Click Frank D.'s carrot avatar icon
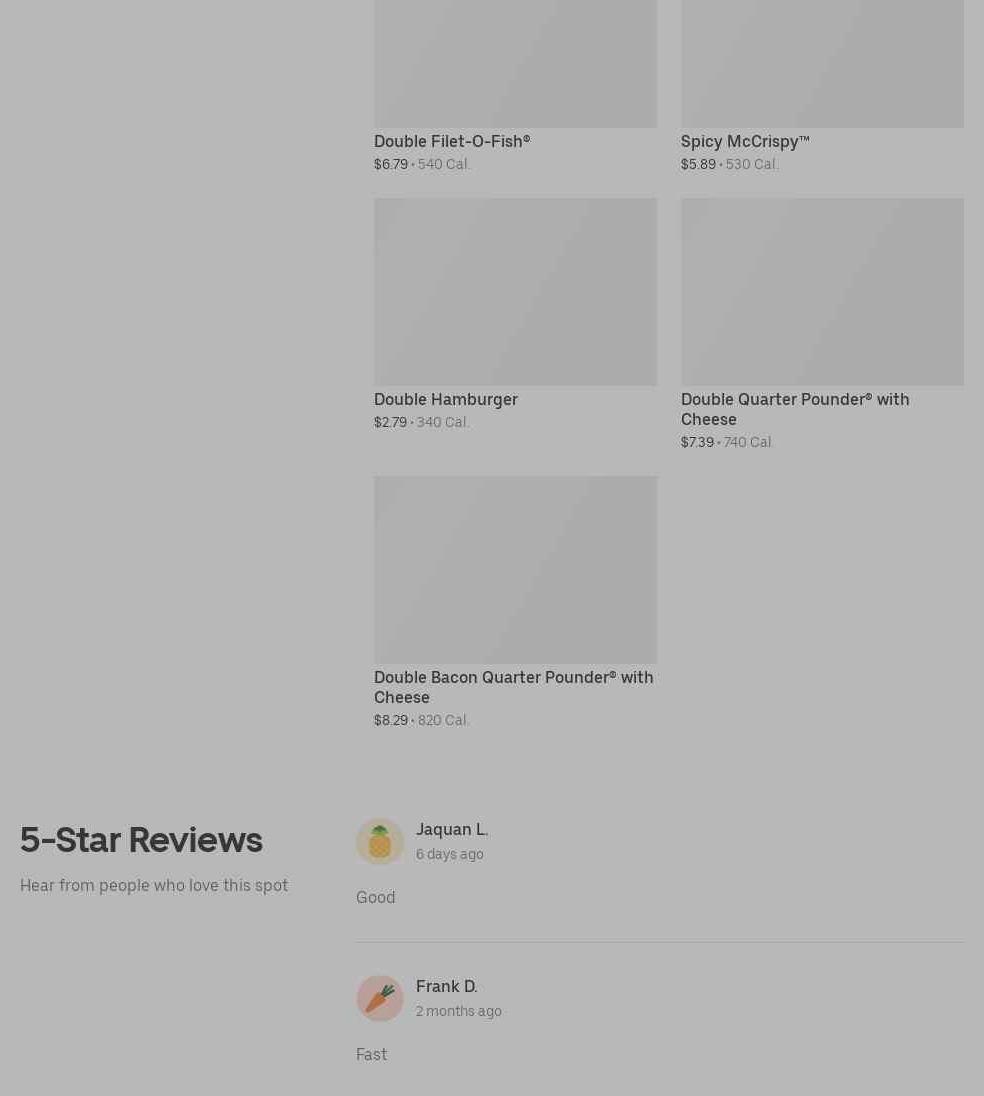This screenshot has width=984, height=1096. 379,999
